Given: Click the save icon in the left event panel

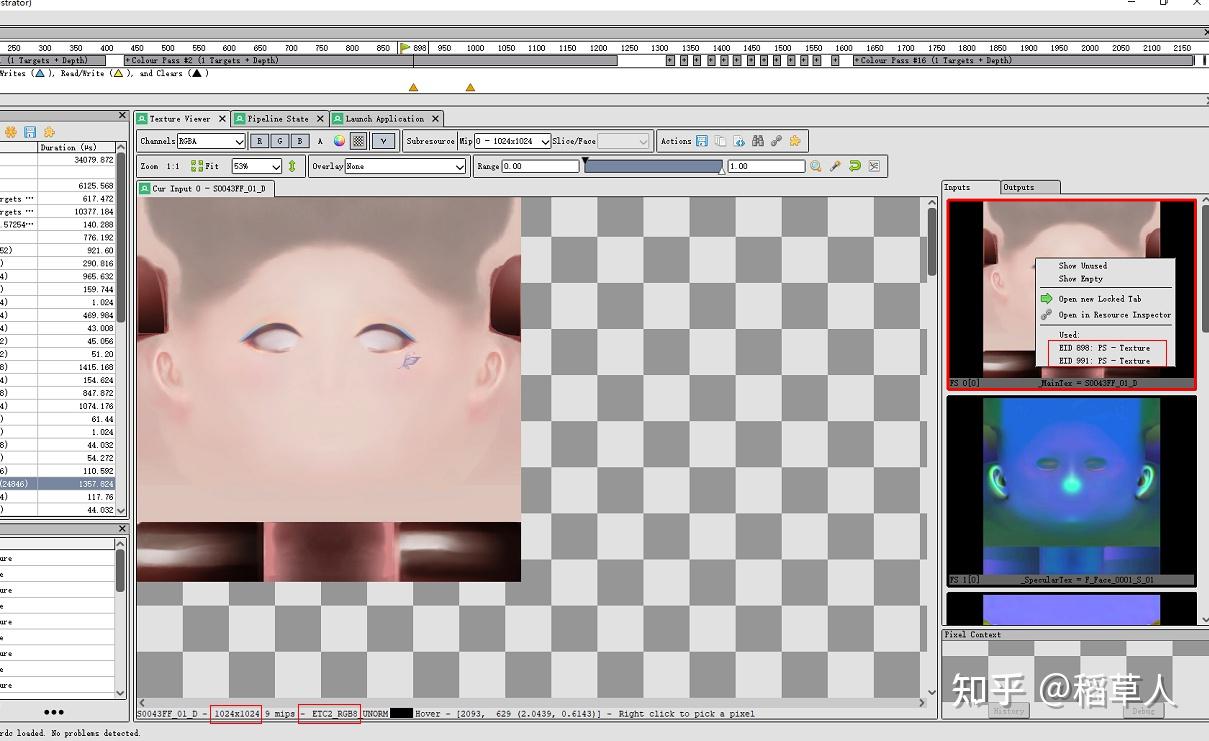Looking at the screenshot, I should coord(30,132).
